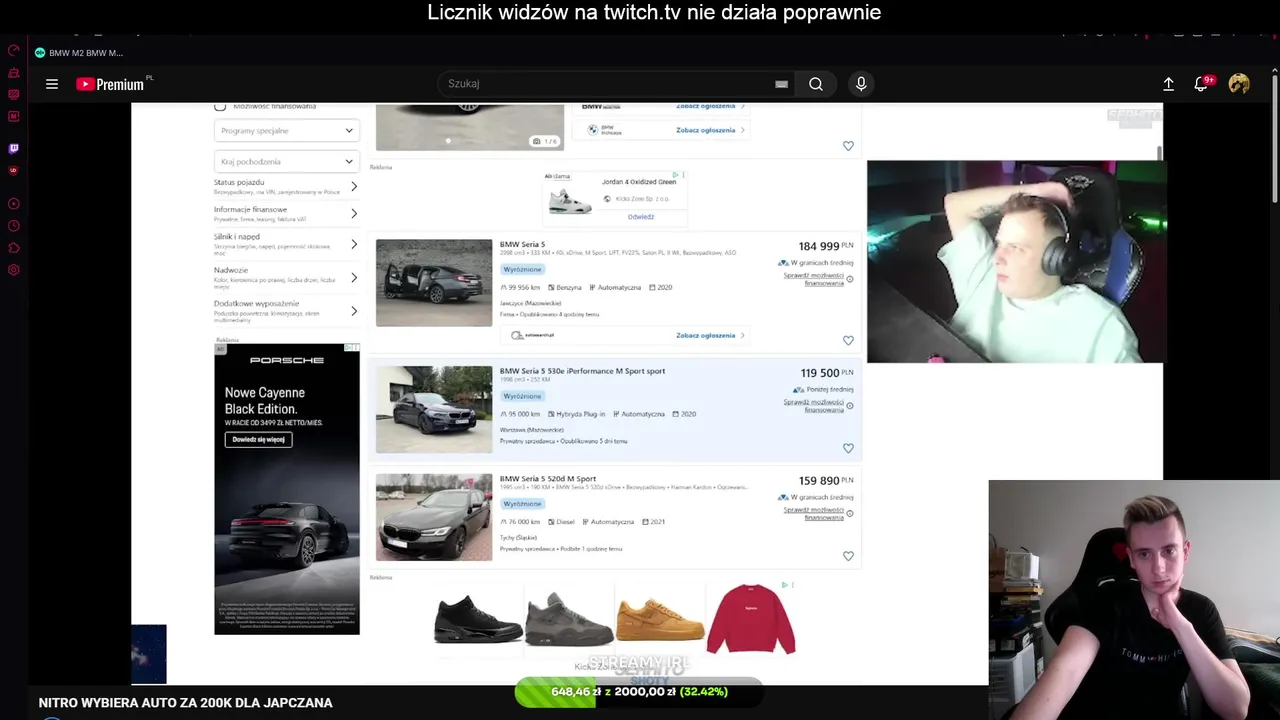Image resolution: width=1280 pixels, height=720 pixels.
Task: Open financing link under 184 999 PLN price
Action: (x=813, y=279)
